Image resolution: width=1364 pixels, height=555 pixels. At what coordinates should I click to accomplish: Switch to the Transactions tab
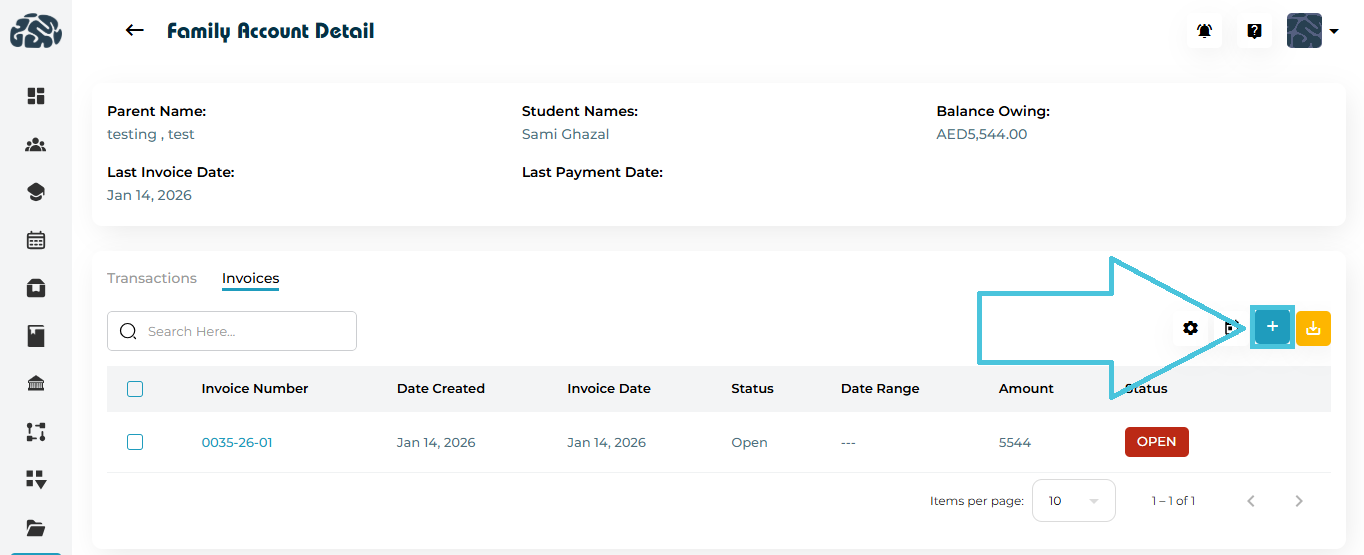[x=152, y=278]
